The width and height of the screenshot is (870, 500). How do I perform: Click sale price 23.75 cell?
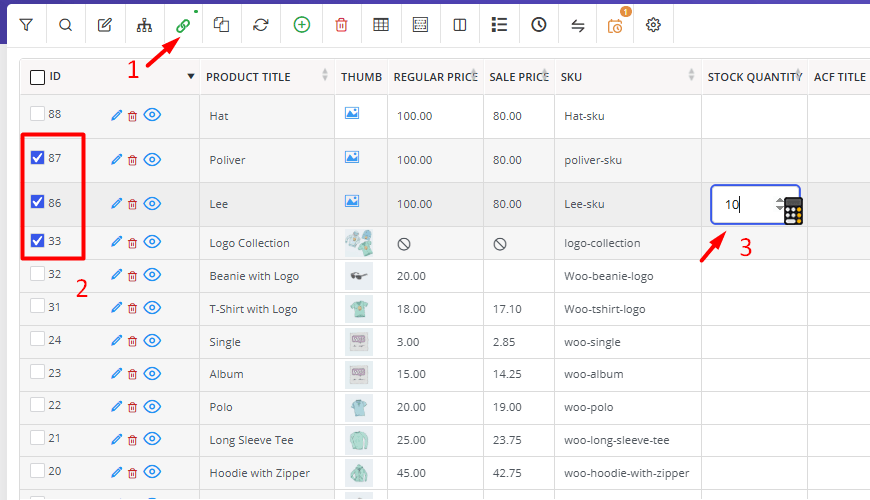click(x=519, y=441)
